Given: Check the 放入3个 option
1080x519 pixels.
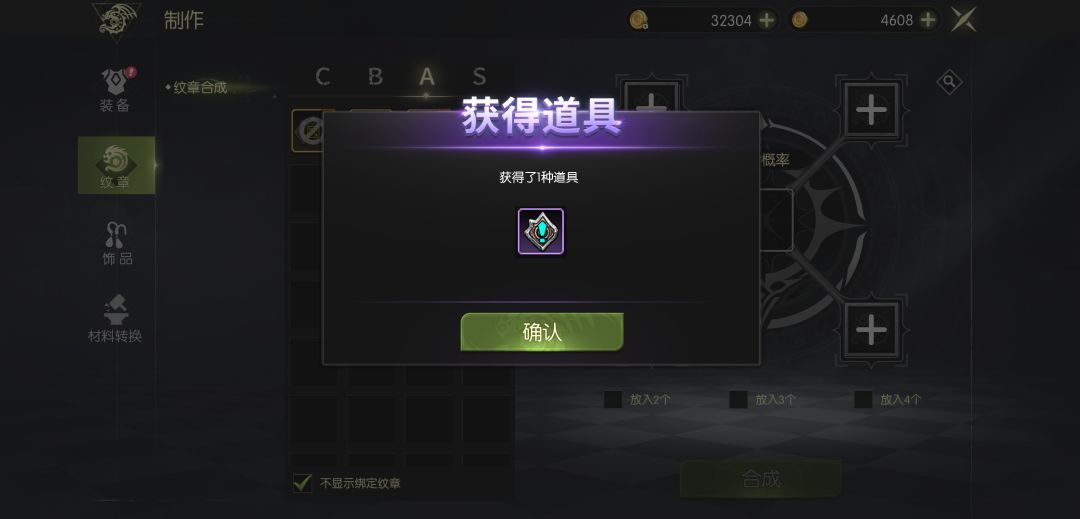Looking at the screenshot, I should (738, 399).
